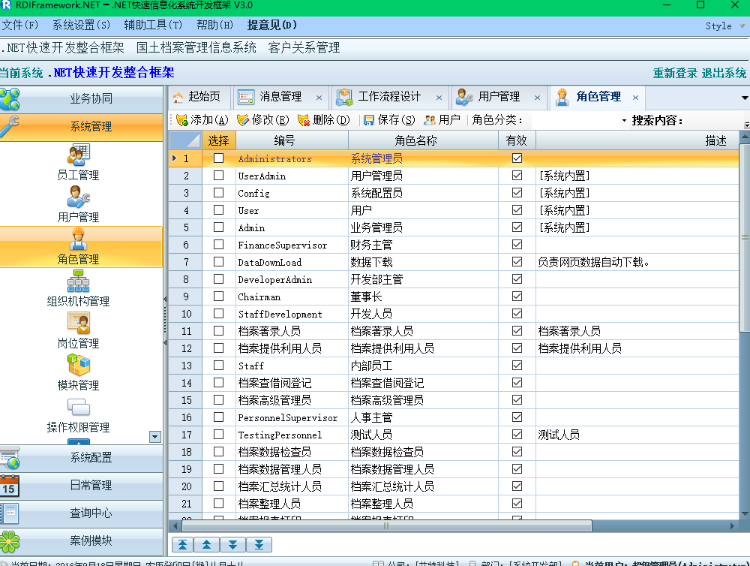Image resolution: width=750 pixels, height=566 pixels.
Task: Toggle 有效 checkbox for Staff row
Action: coord(517,365)
